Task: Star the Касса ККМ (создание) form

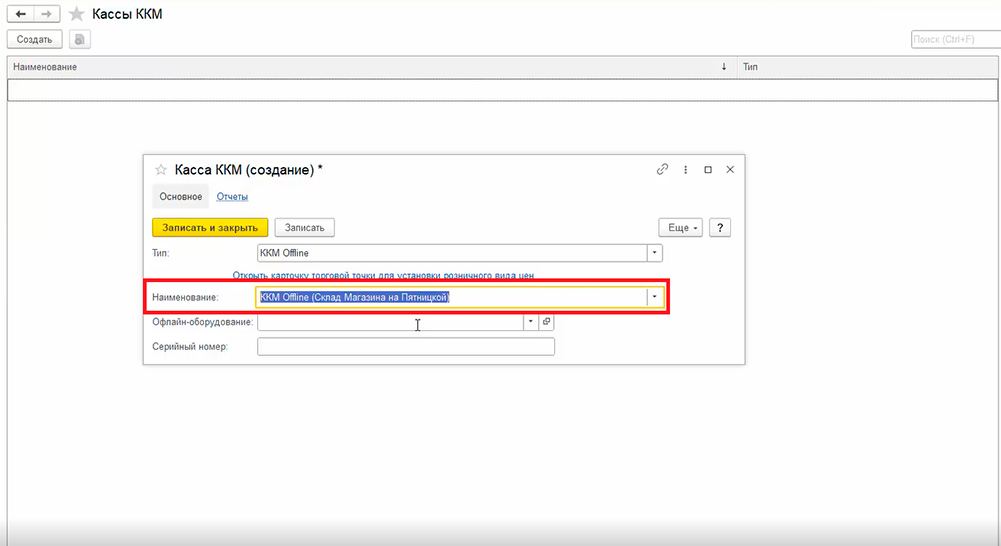Action: pyautogui.click(x=160, y=170)
